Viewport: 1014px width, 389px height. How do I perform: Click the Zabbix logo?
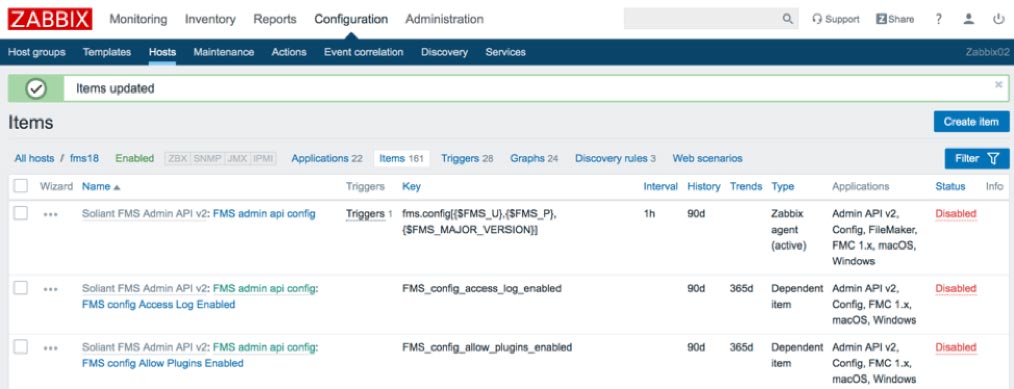(50, 19)
